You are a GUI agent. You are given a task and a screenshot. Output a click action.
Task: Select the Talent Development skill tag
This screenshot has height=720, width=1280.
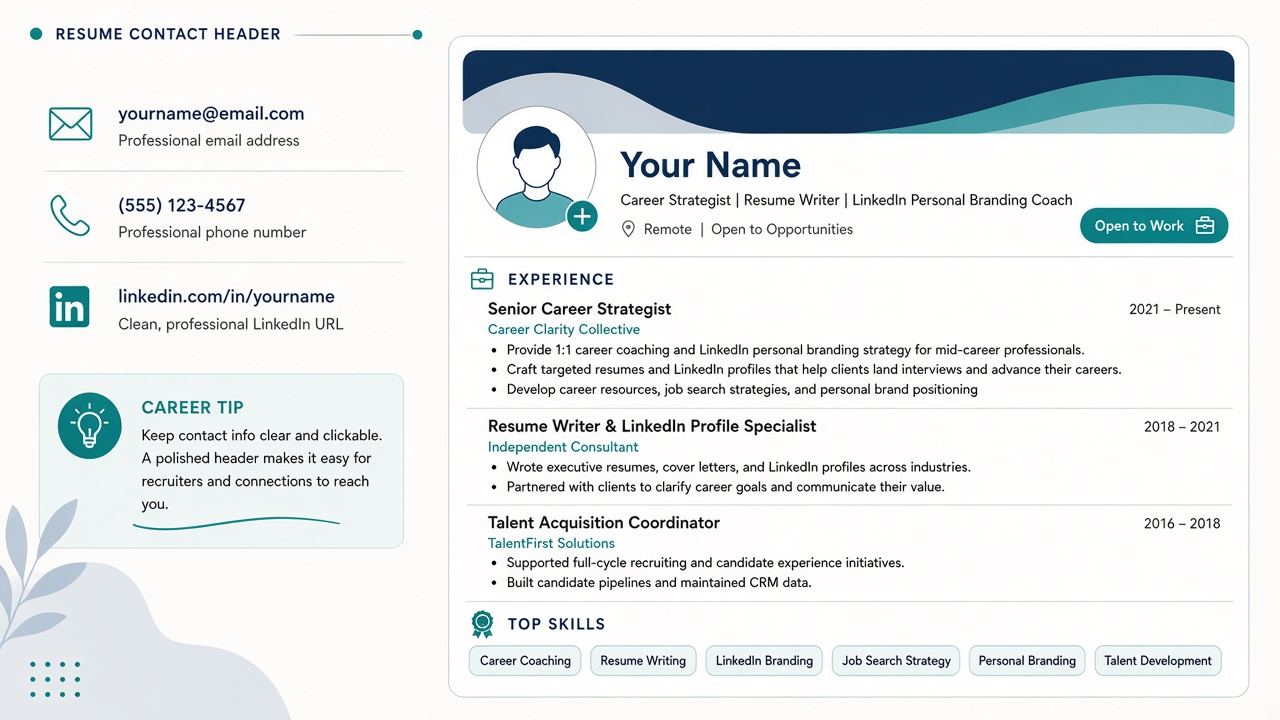pyautogui.click(x=1158, y=661)
